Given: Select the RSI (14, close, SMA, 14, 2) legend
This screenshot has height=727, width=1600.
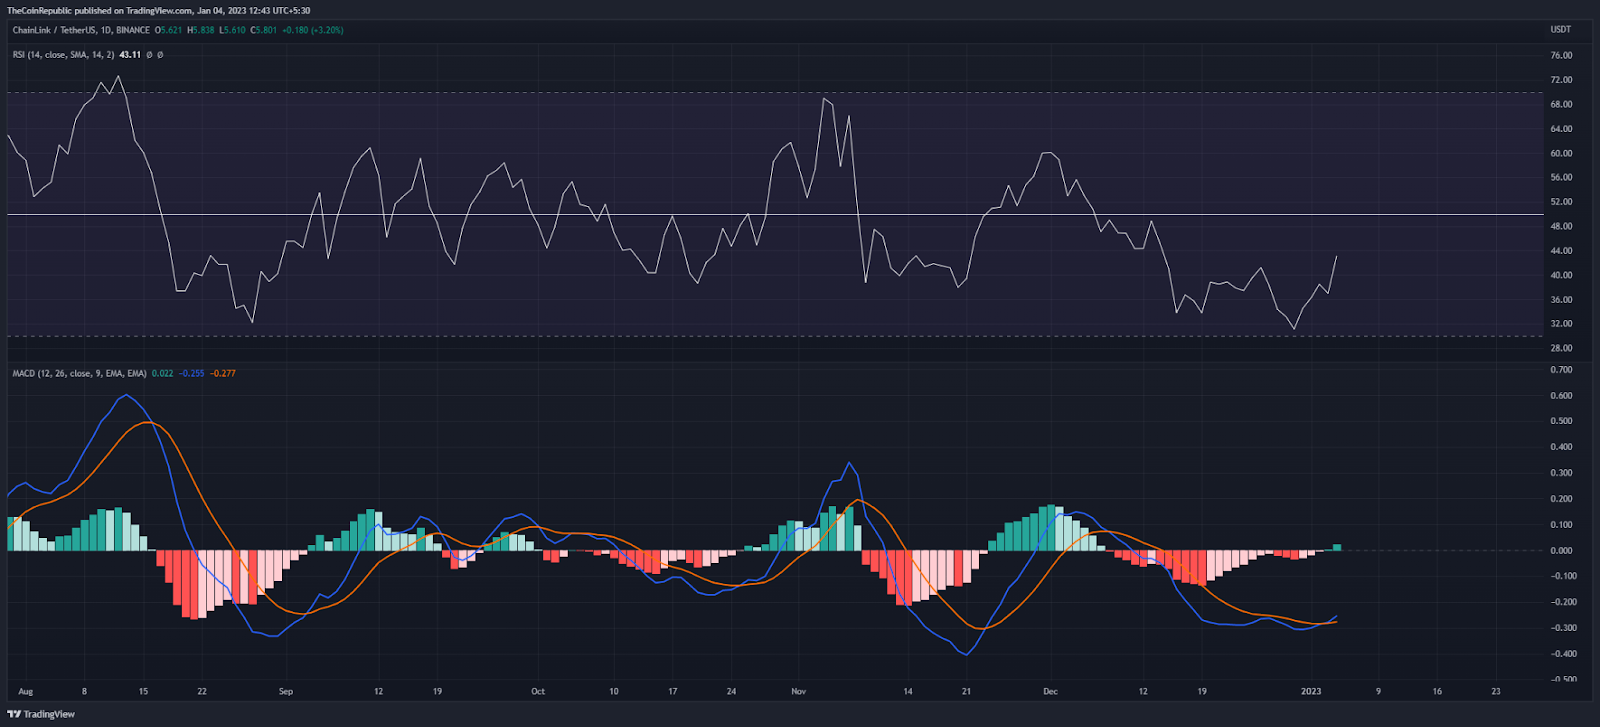Looking at the screenshot, I should pyautogui.click(x=63, y=55).
